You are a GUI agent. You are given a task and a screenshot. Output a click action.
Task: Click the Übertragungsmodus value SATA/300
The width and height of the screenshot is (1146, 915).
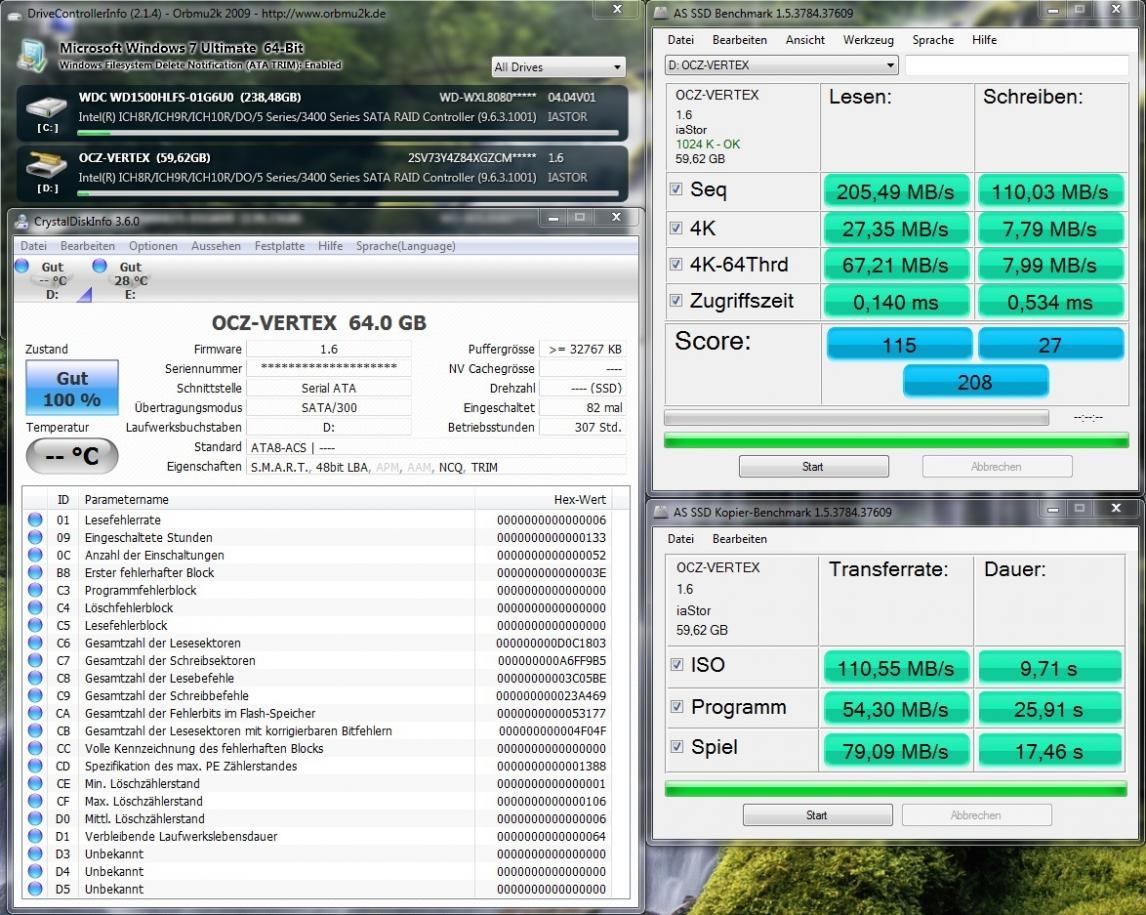coord(329,408)
